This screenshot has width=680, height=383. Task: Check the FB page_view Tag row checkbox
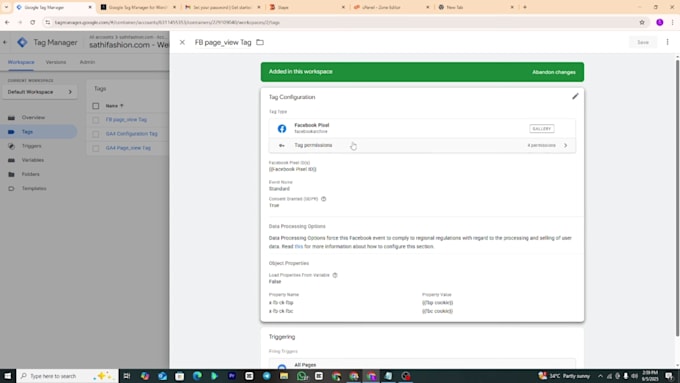tap(96, 120)
